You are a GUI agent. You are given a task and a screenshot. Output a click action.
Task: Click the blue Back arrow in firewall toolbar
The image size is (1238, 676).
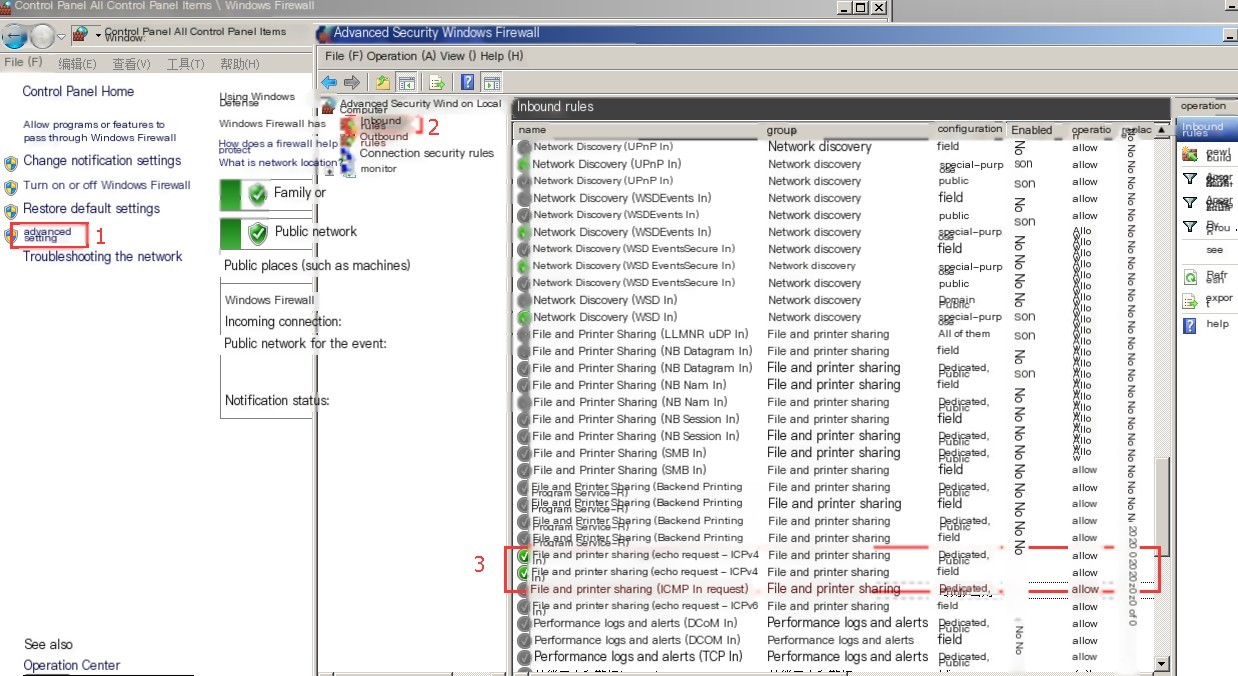coord(329,82)
